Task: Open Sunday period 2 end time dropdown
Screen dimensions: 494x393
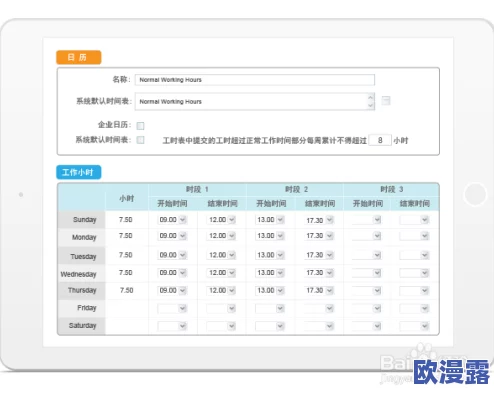Action: coord(319,220)
